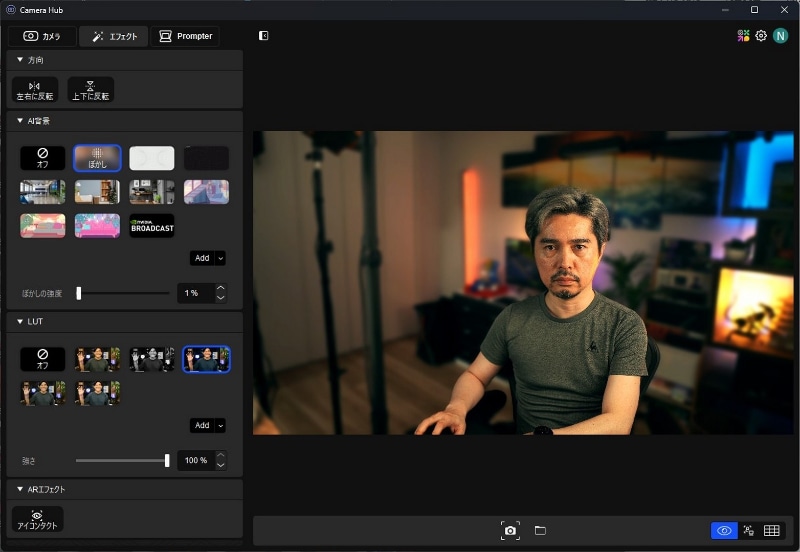Open the Prompter tab
Image resolution: width=800 pixels, height=552 pixels.
(185, 36)
